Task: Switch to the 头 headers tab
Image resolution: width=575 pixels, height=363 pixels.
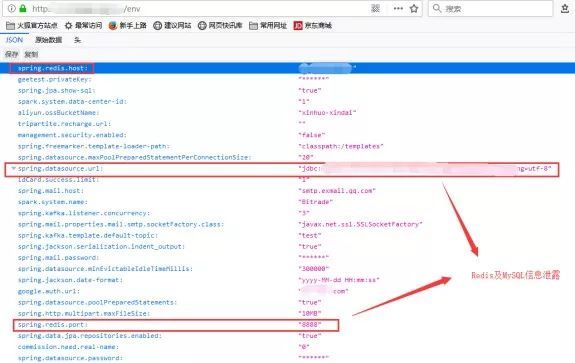Action: coord(77,40)
